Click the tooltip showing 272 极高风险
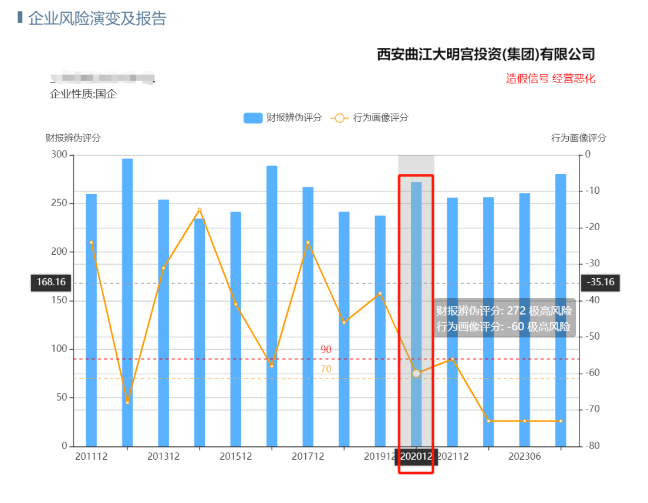 pyautogui.click(x=504, y=318)
